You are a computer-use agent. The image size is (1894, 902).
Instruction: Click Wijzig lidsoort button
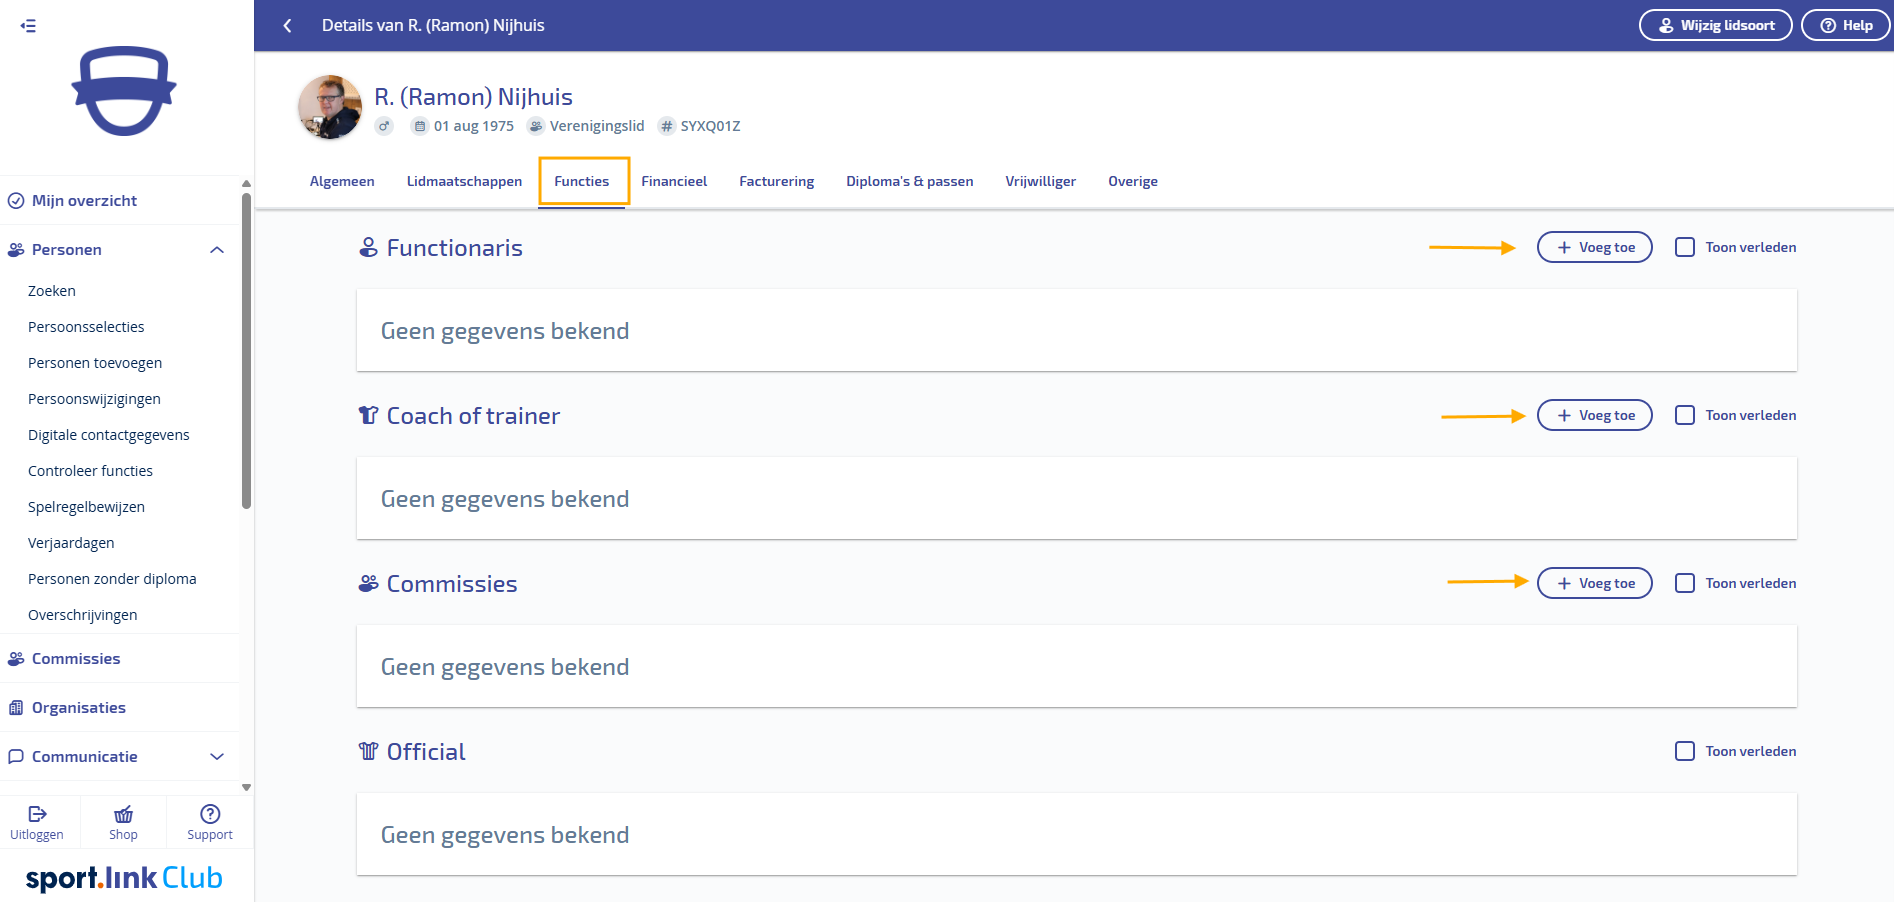tap(1716, 26)
